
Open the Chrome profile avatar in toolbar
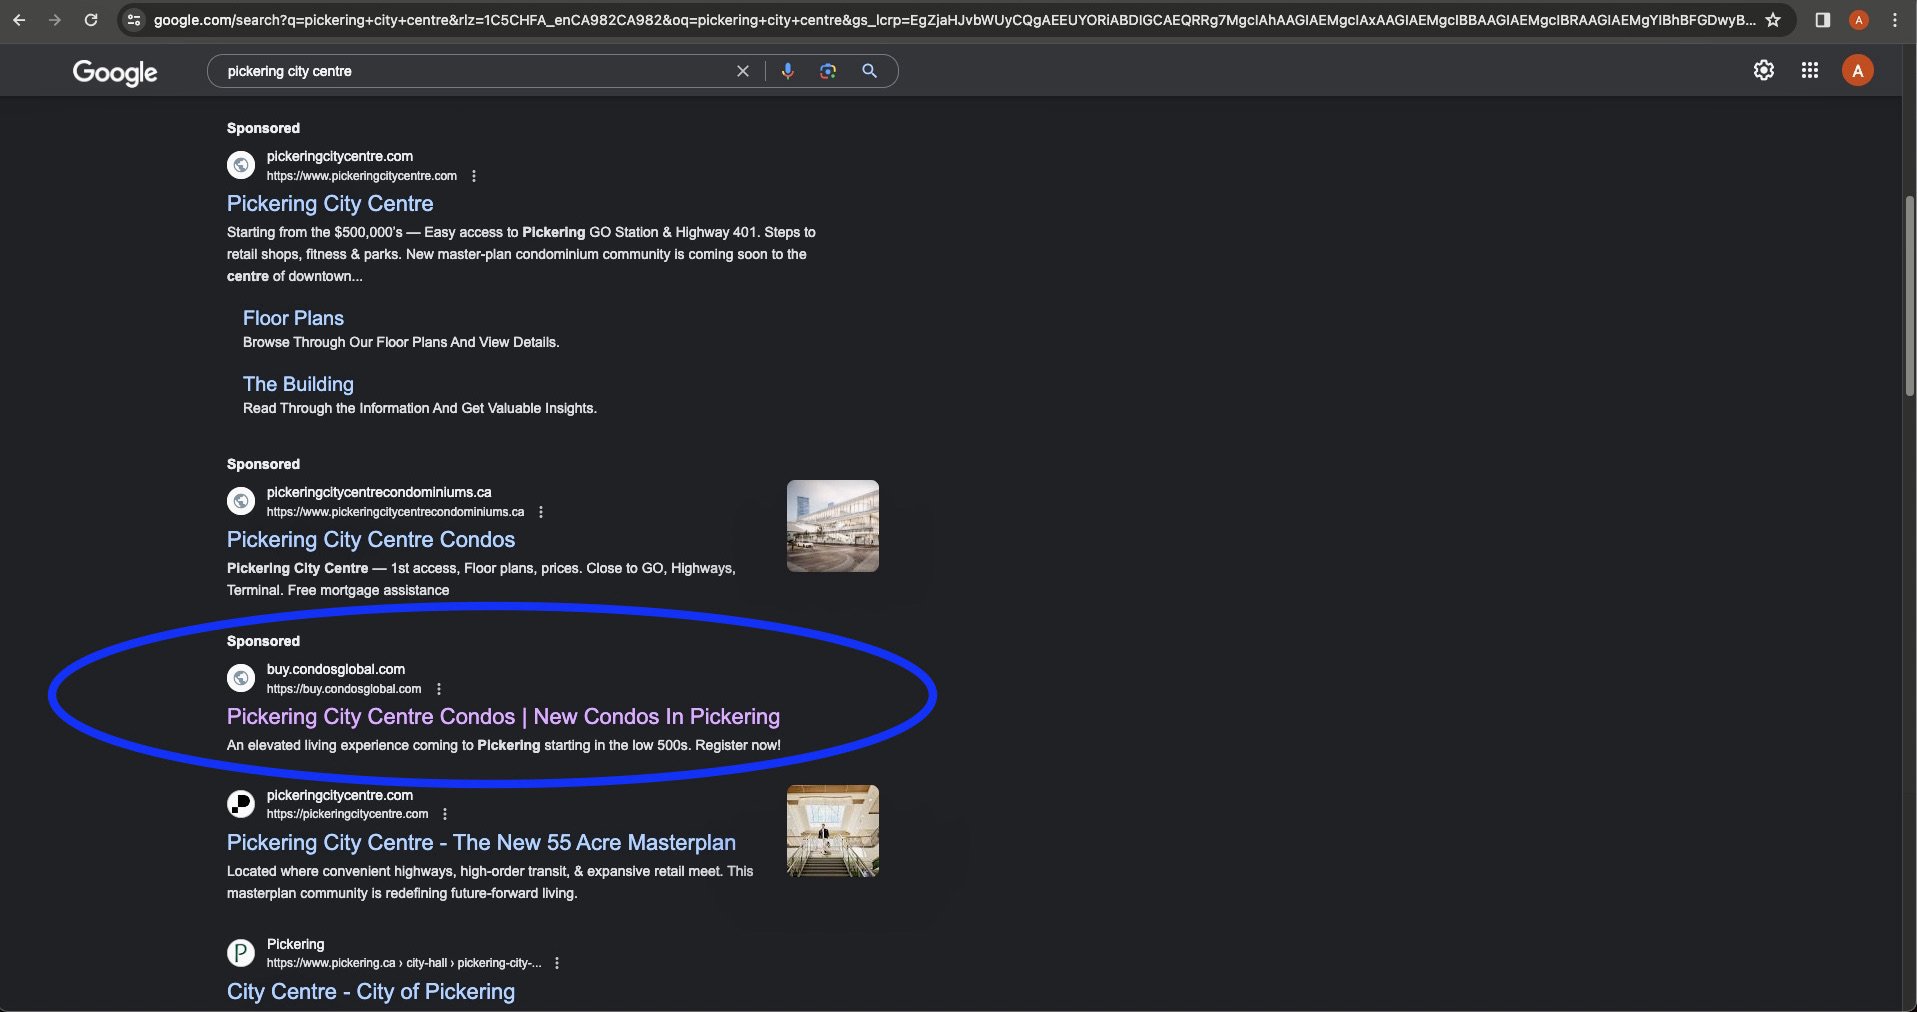click(1859, 20)
